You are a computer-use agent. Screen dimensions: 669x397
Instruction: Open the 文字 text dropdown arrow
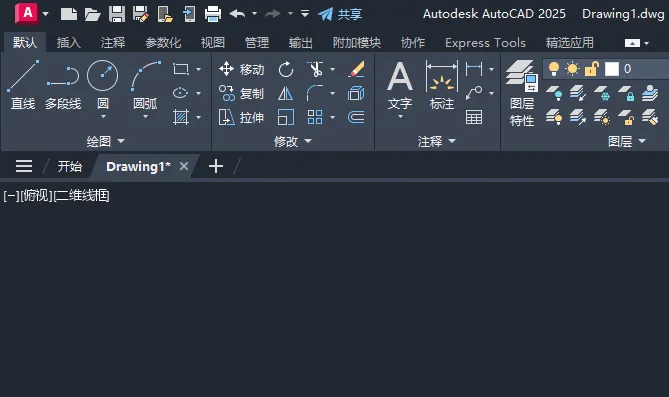400,117
